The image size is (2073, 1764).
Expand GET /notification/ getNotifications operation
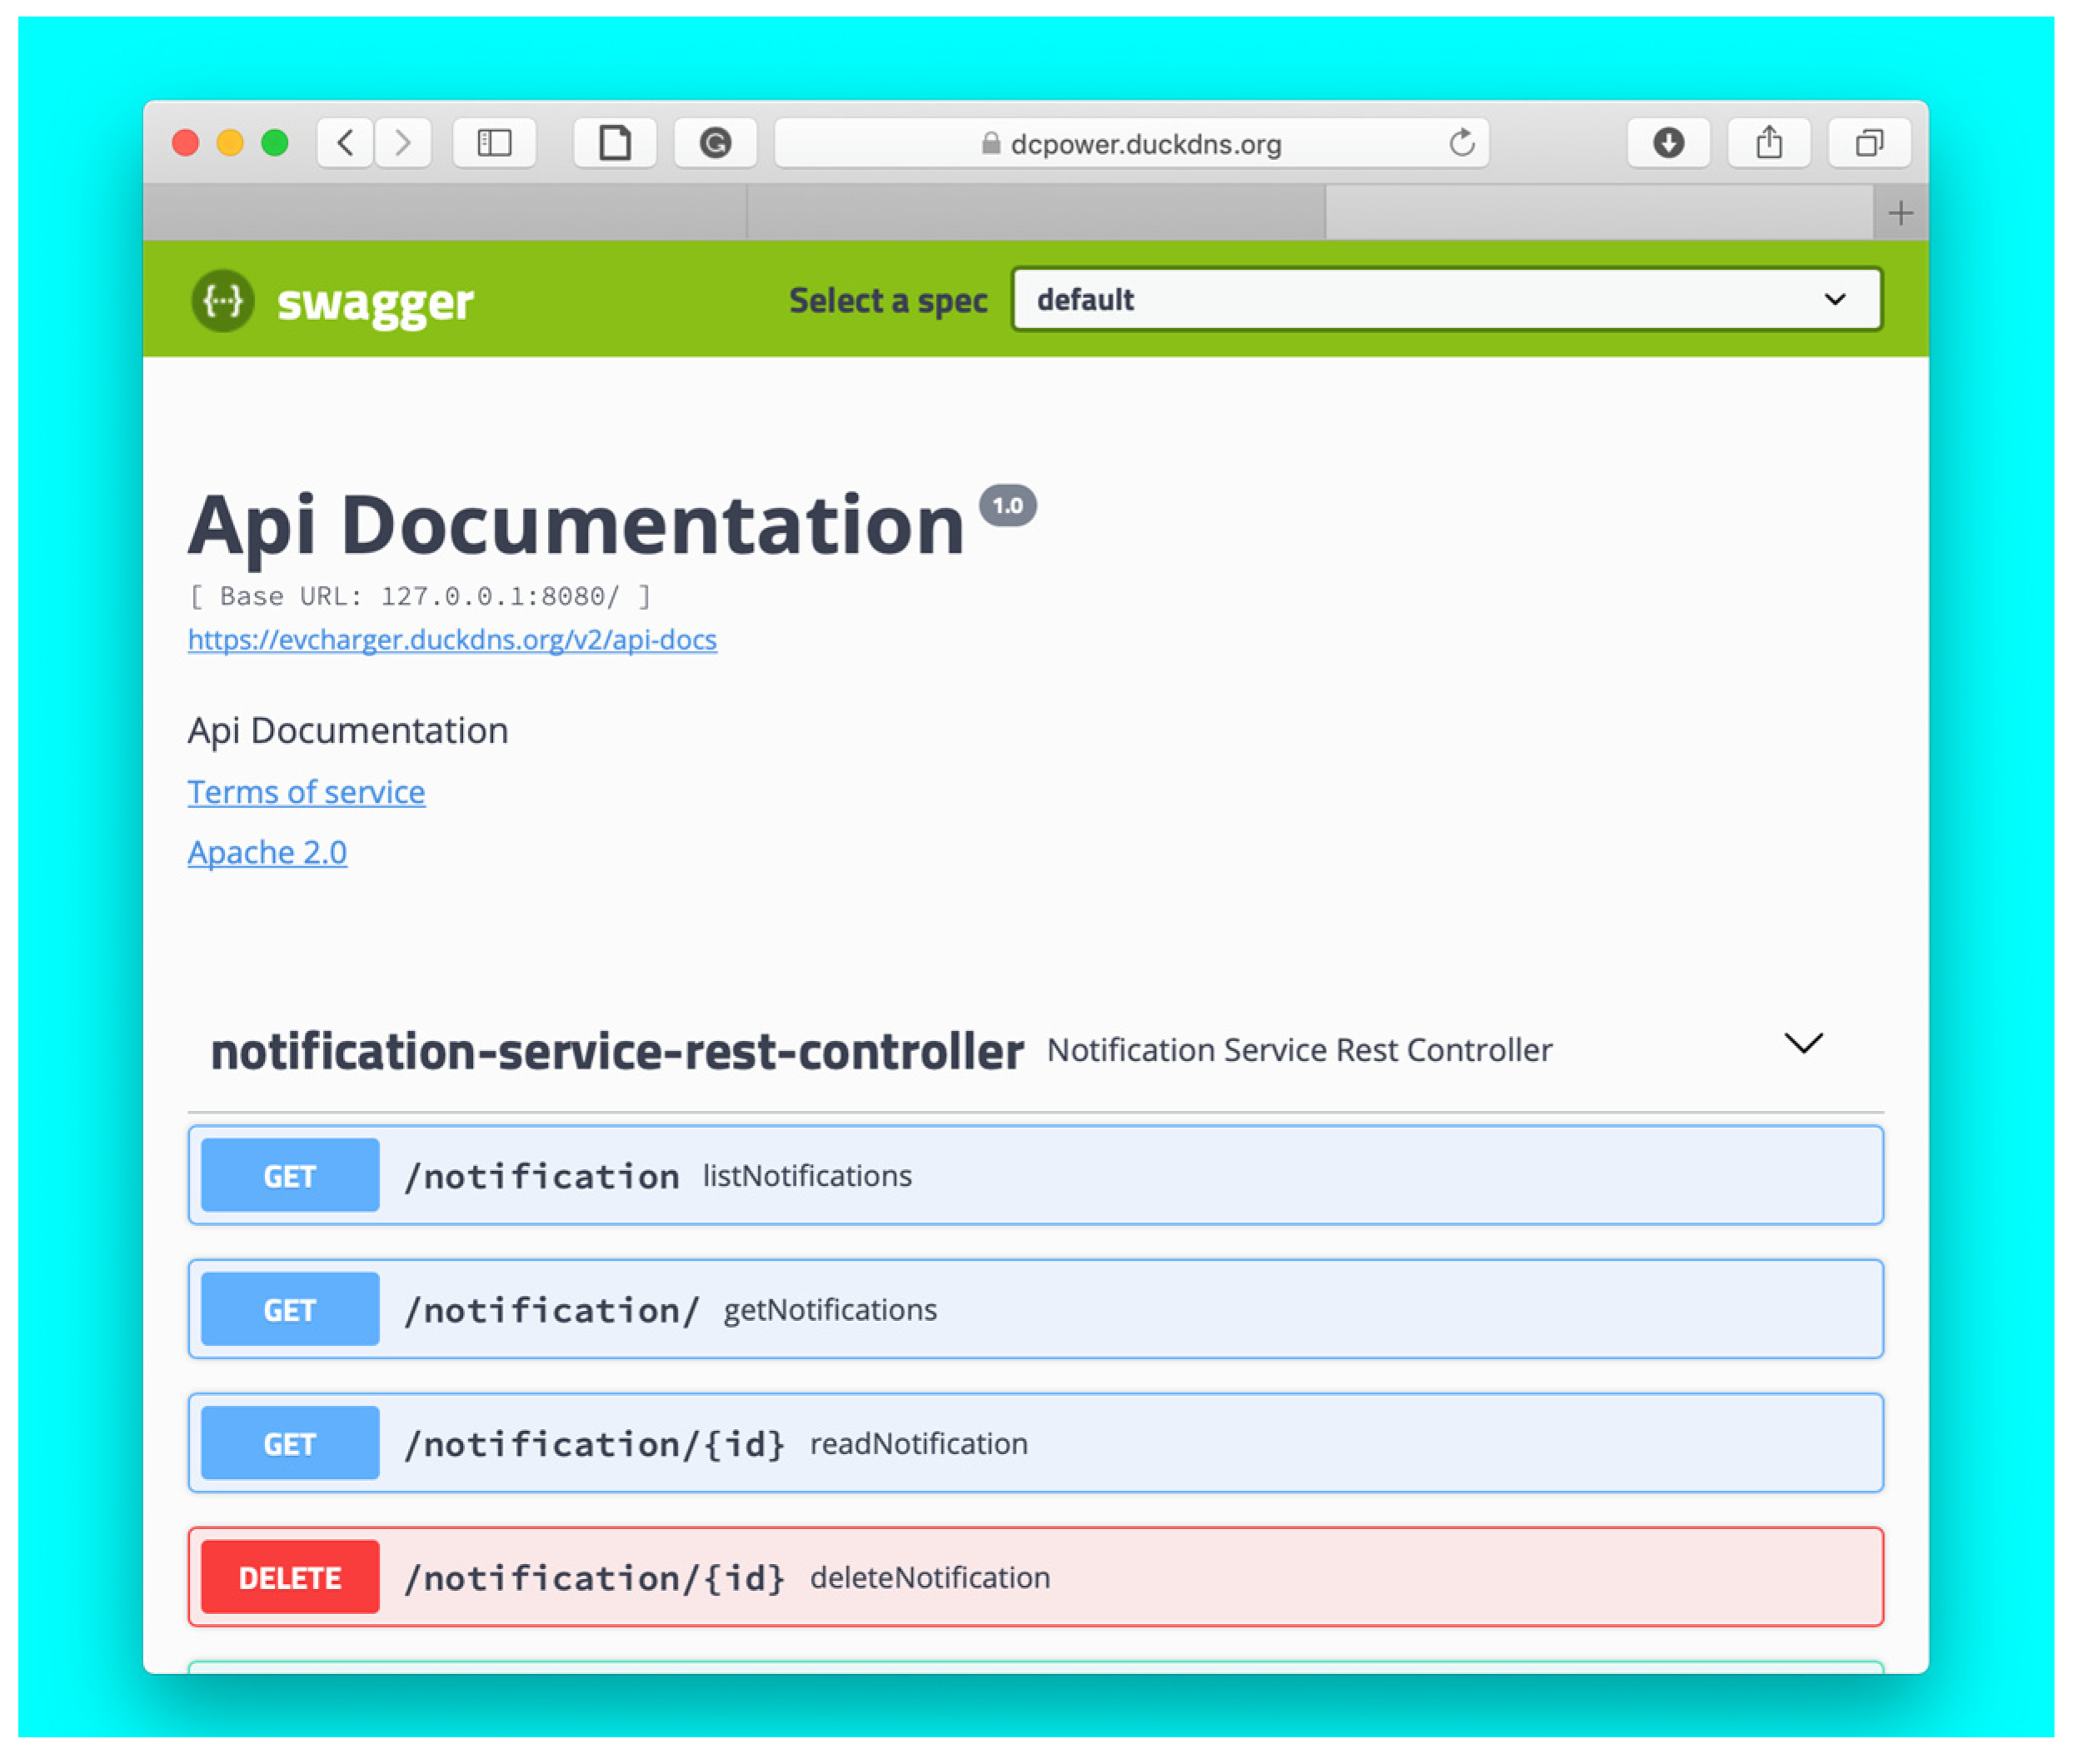pos(1035,1309)
